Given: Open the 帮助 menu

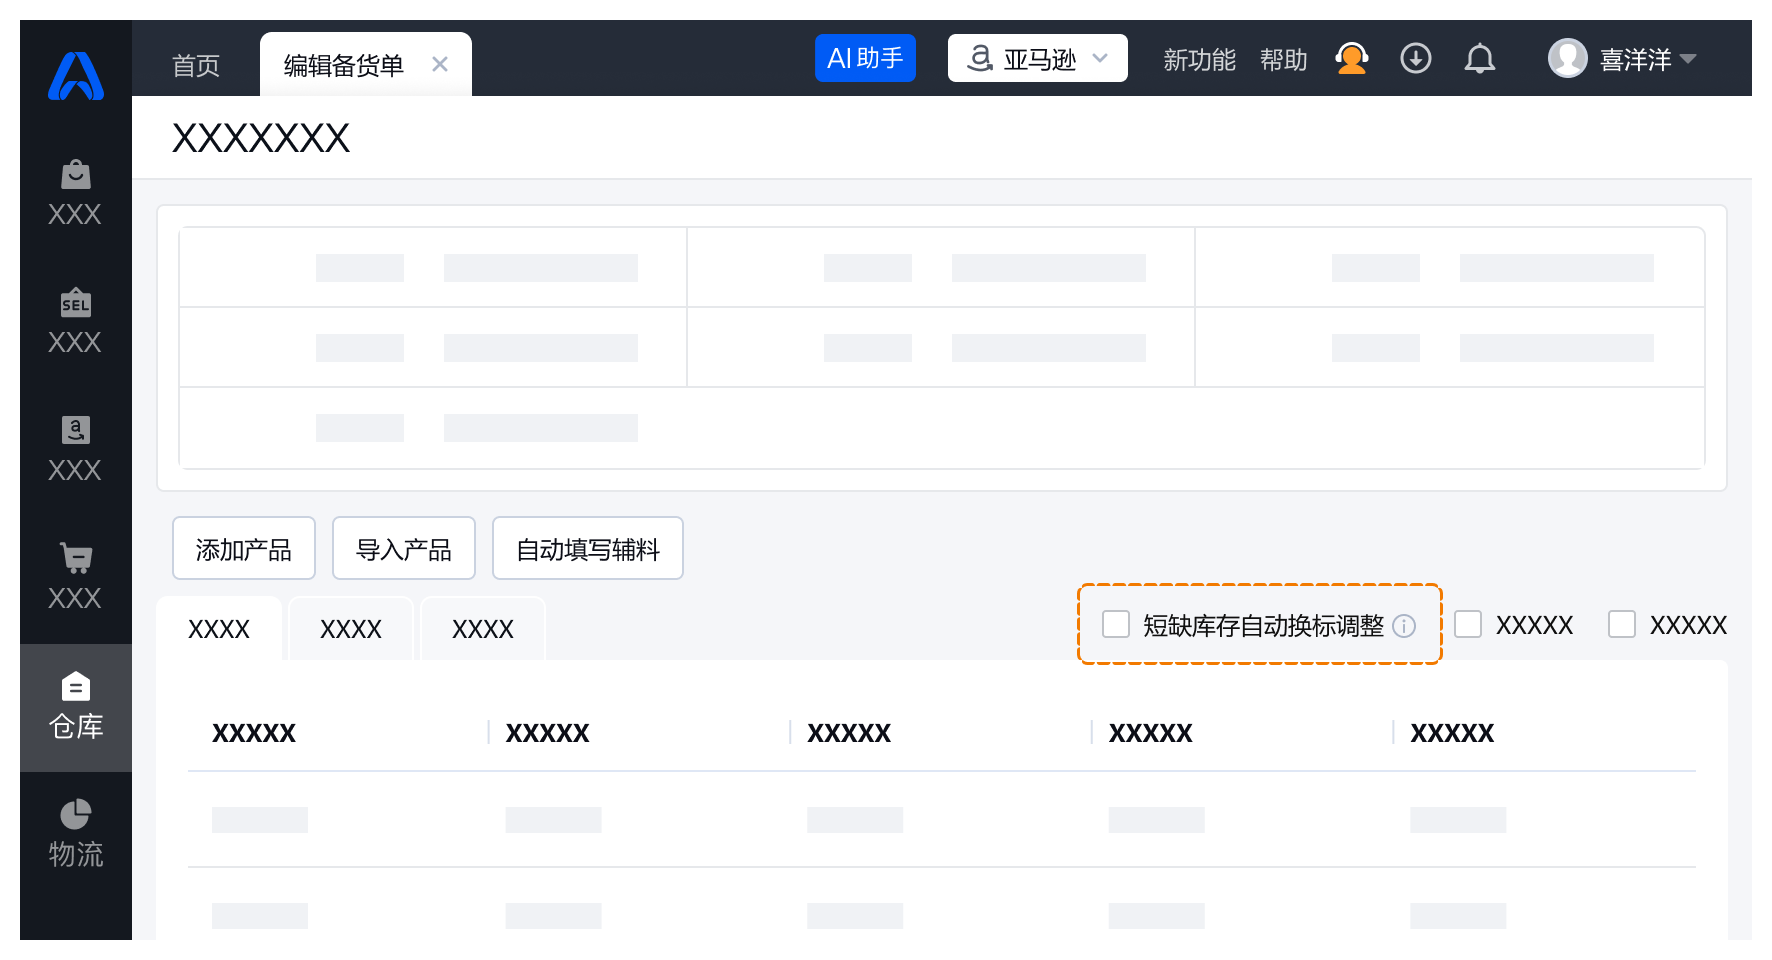Looking at the screenshot, I should pyautogui.click(x=1284, y=60).
